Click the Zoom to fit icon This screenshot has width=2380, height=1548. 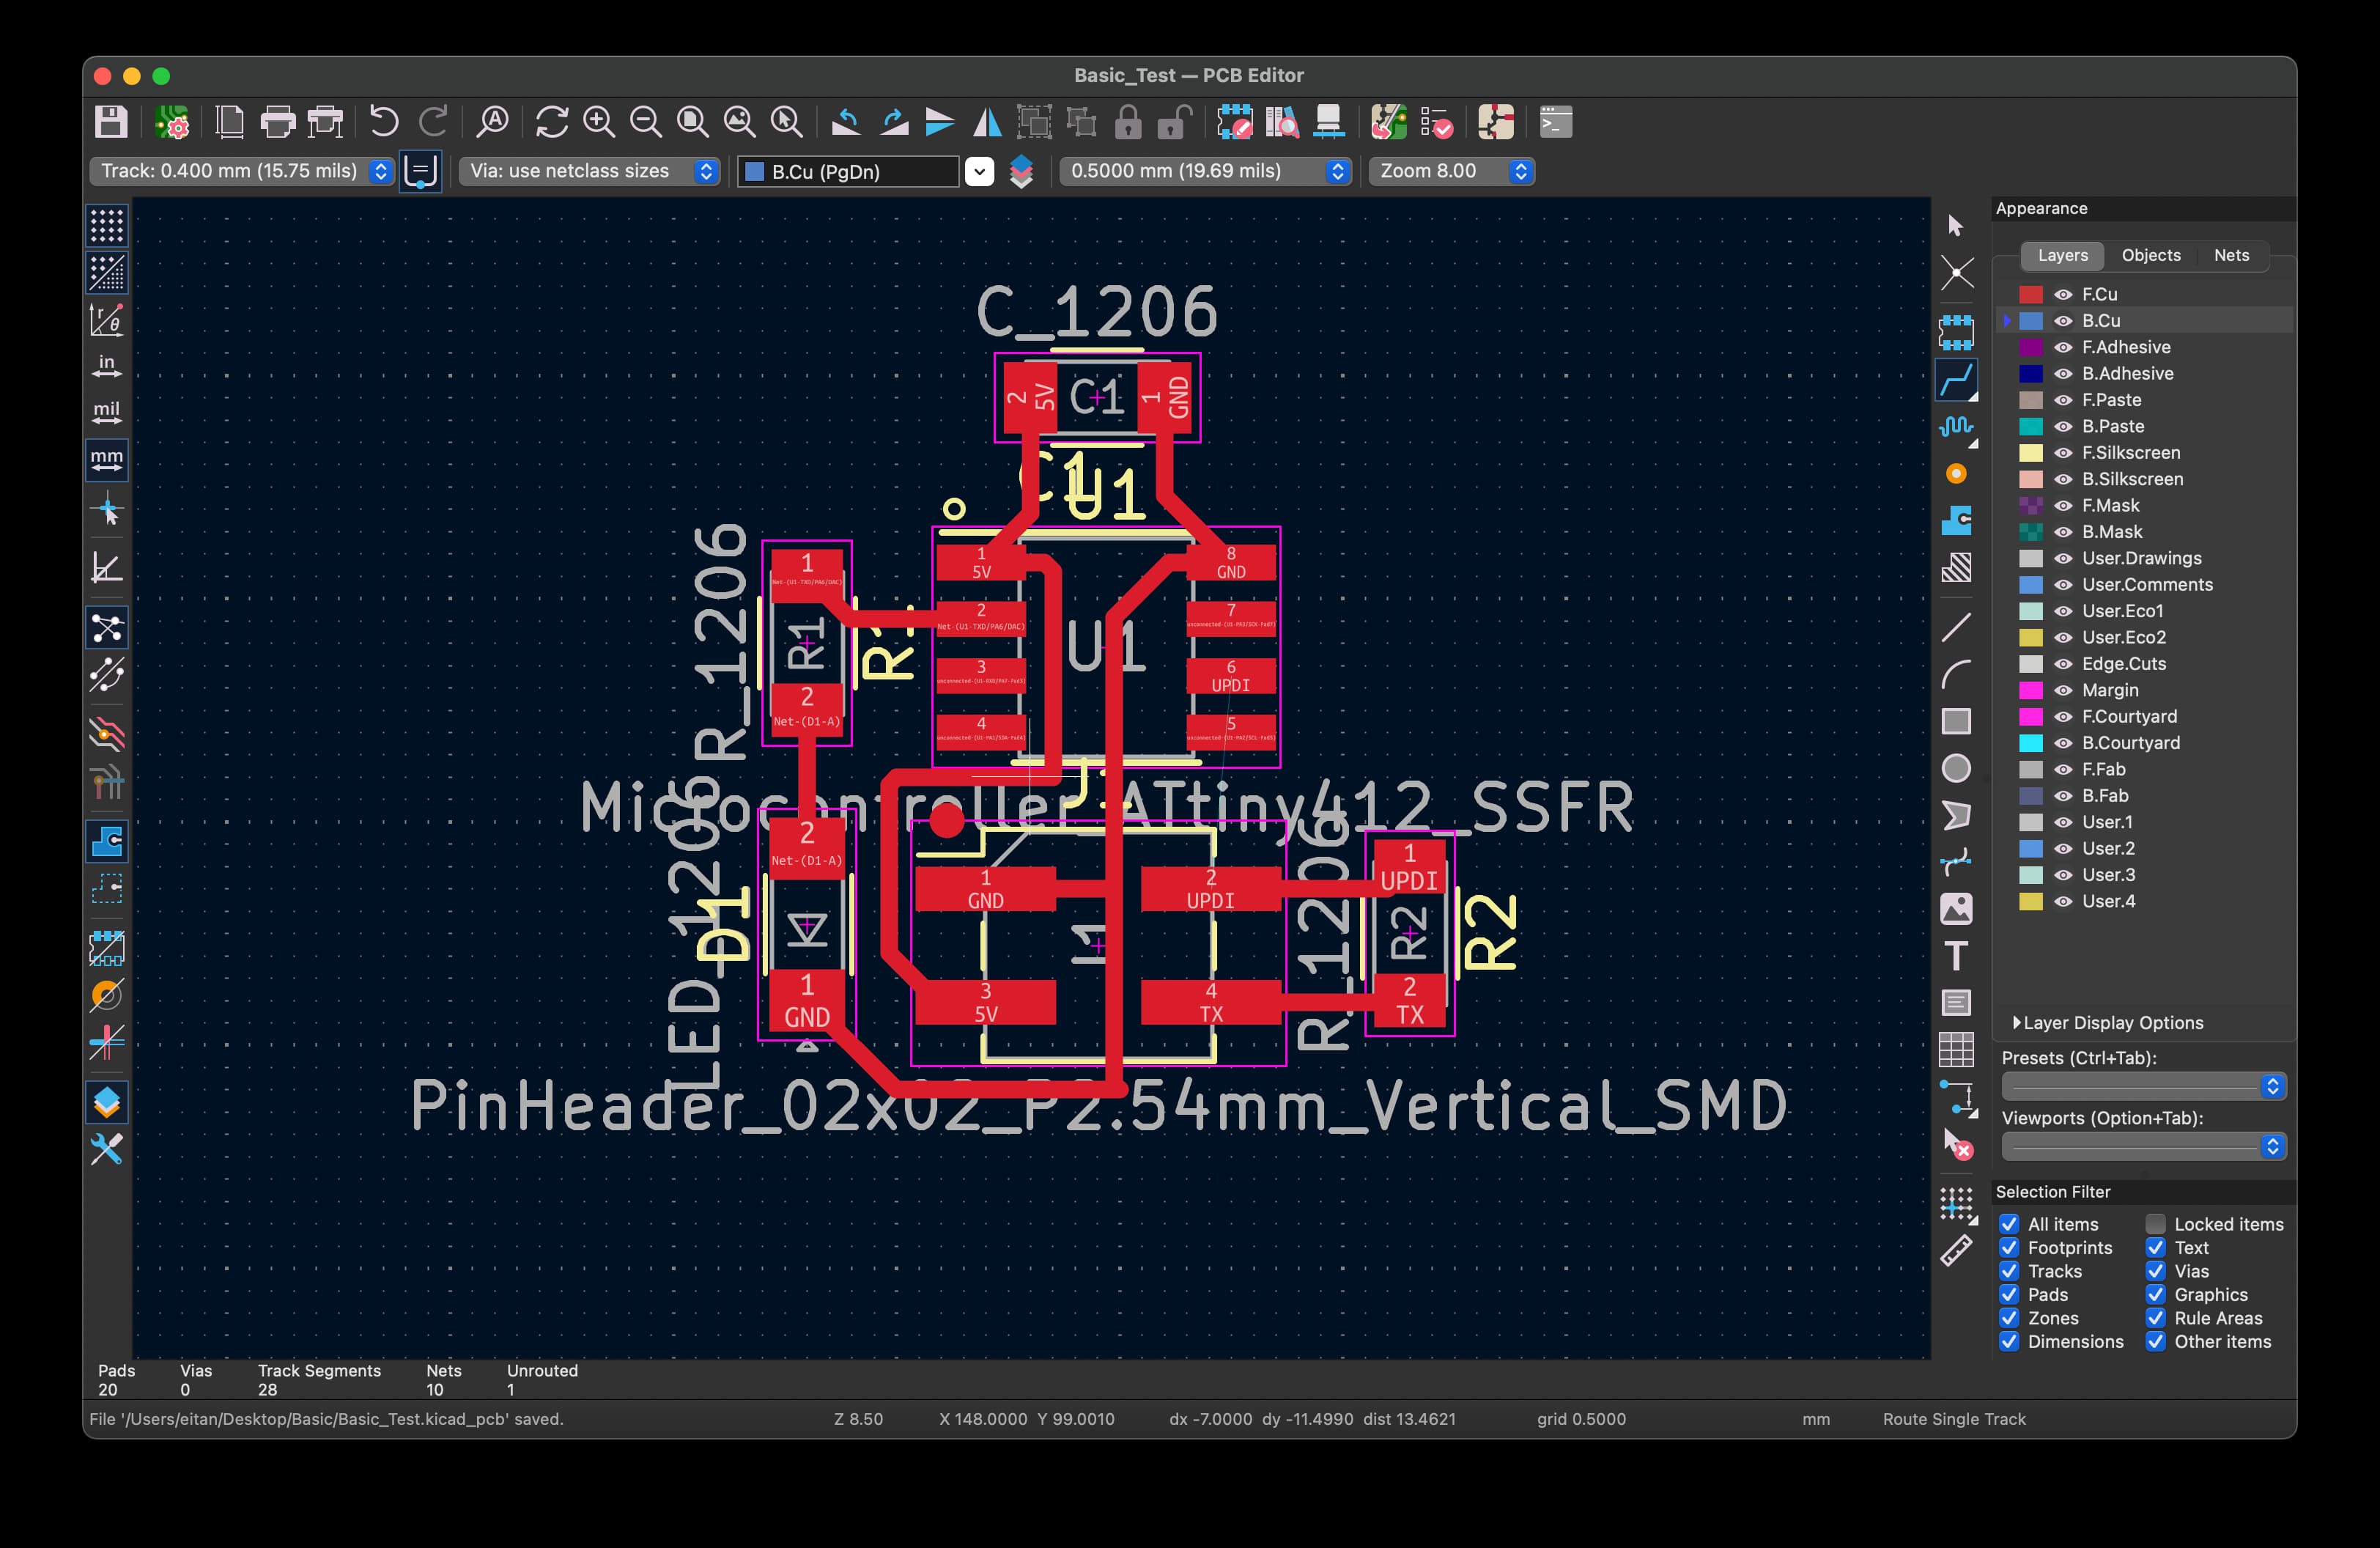tap(692, 122)
